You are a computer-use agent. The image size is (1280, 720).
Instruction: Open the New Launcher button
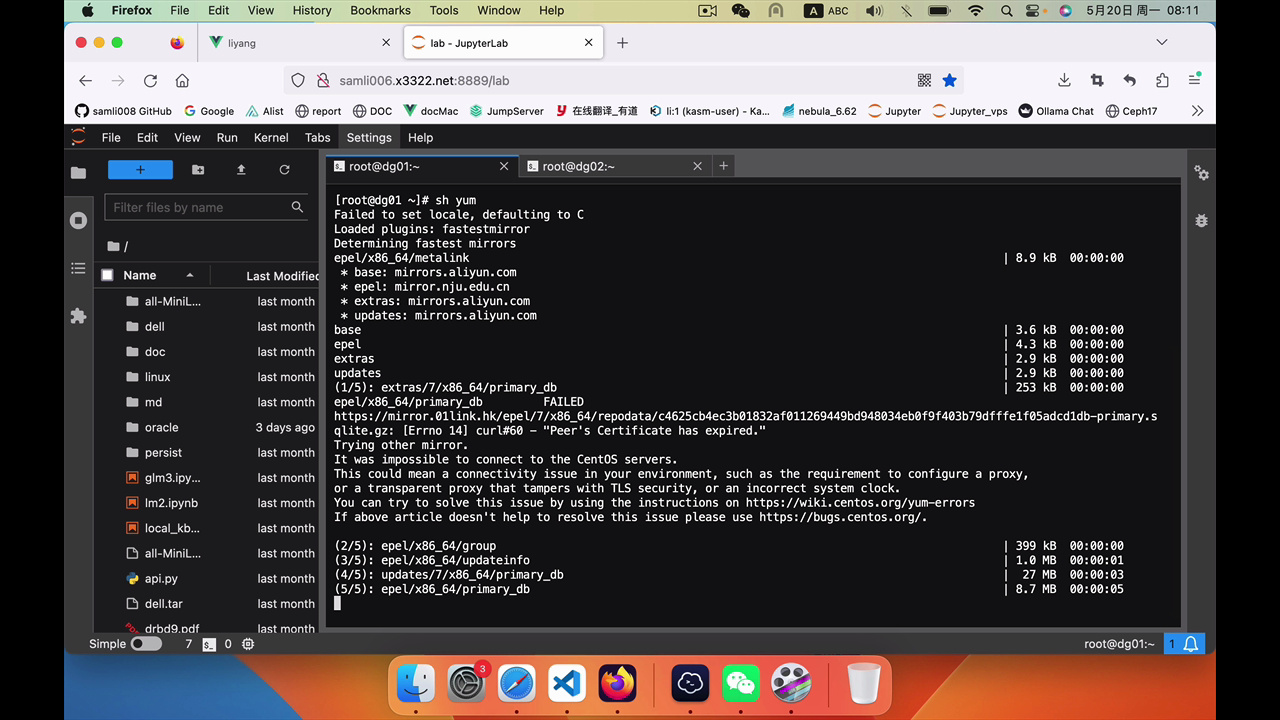point(140,169)
